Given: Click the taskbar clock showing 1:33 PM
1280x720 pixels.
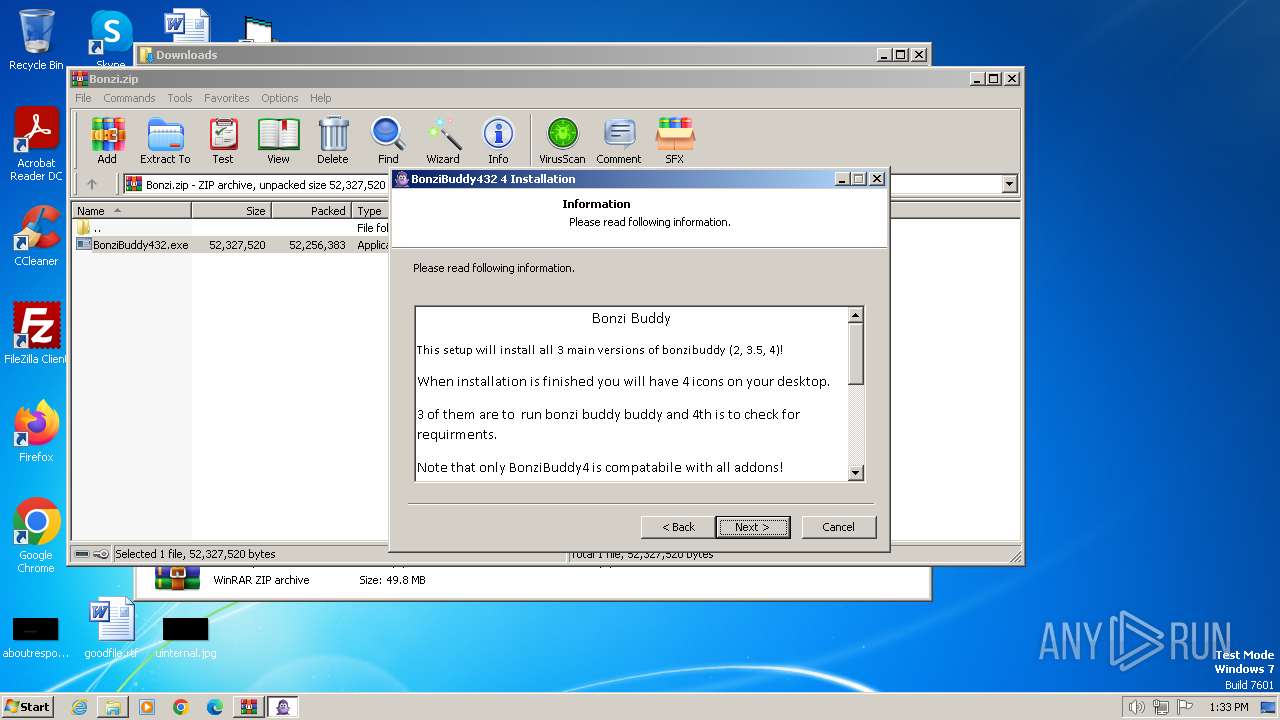Looking at the screenshot, I should click(x=1228, y=707).
